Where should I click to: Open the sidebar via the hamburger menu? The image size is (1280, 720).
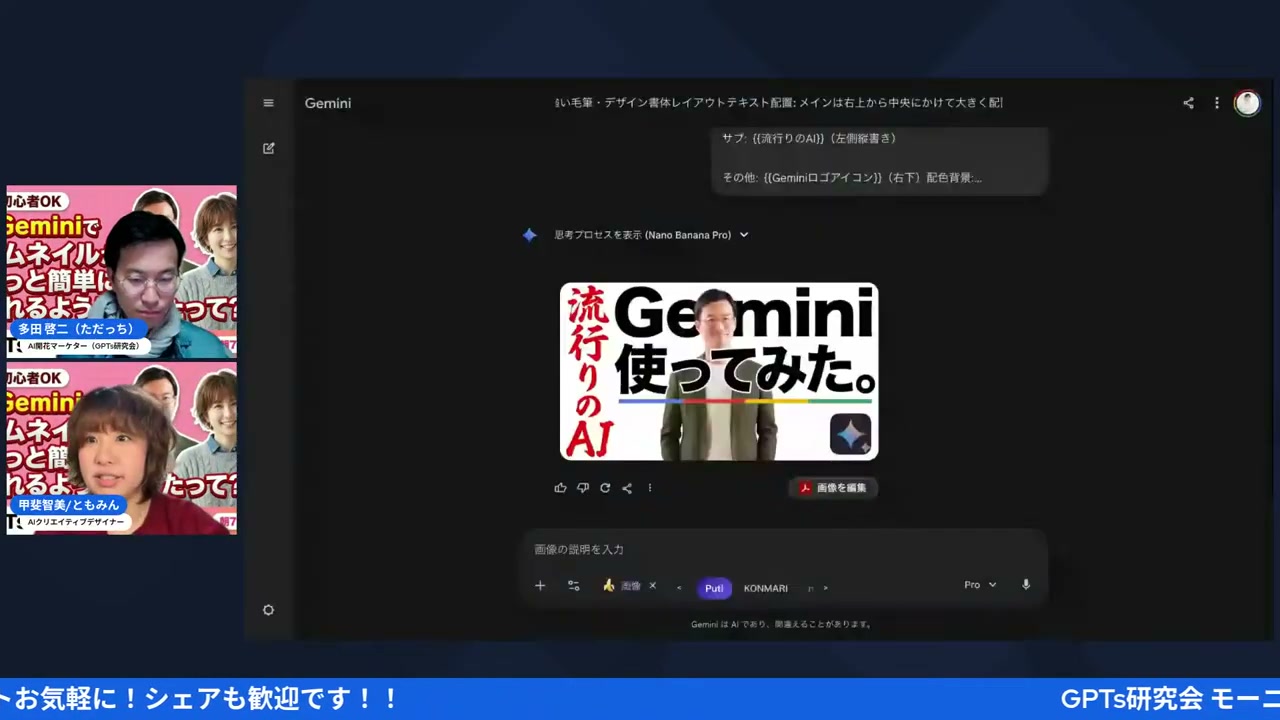(x=268, y=102)
